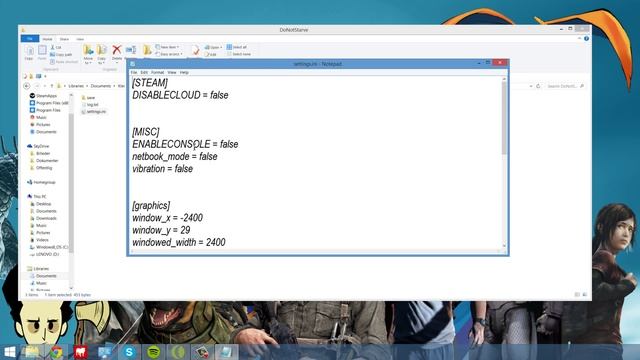Screen dimensions: 640x360
Task: Click Copy path in Explorer ribbon
Action: (61, 54)
